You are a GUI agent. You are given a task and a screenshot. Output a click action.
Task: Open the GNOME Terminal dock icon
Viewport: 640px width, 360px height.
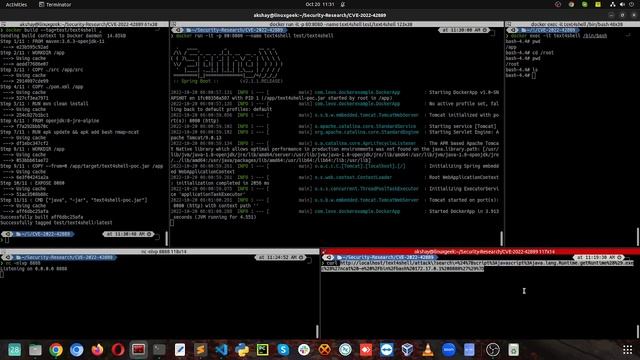click(159, 350)
